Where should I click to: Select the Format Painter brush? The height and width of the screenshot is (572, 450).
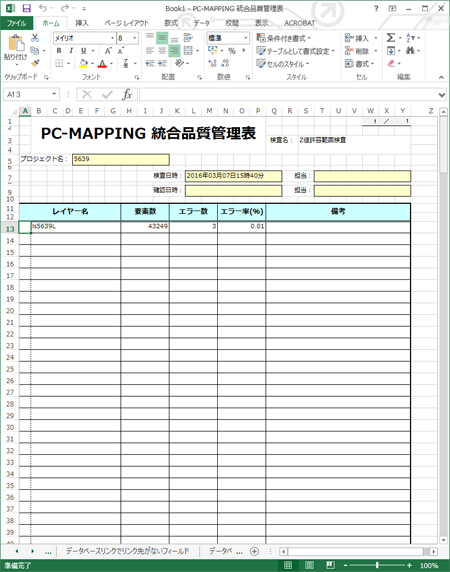click(x=35, y=63)
